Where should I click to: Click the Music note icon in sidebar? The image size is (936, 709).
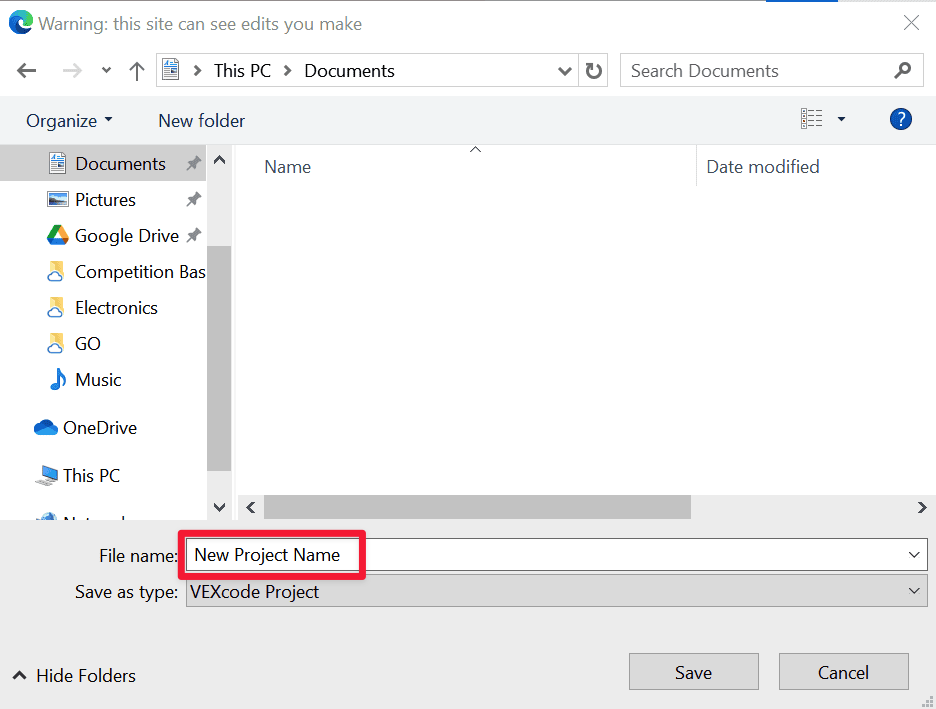(x=58, y=380)
